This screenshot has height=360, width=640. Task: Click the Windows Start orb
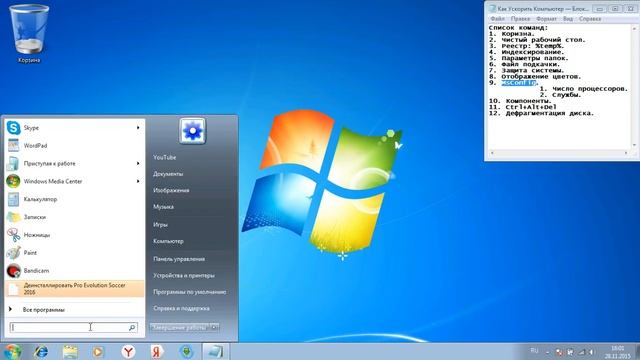click(12, 351)
